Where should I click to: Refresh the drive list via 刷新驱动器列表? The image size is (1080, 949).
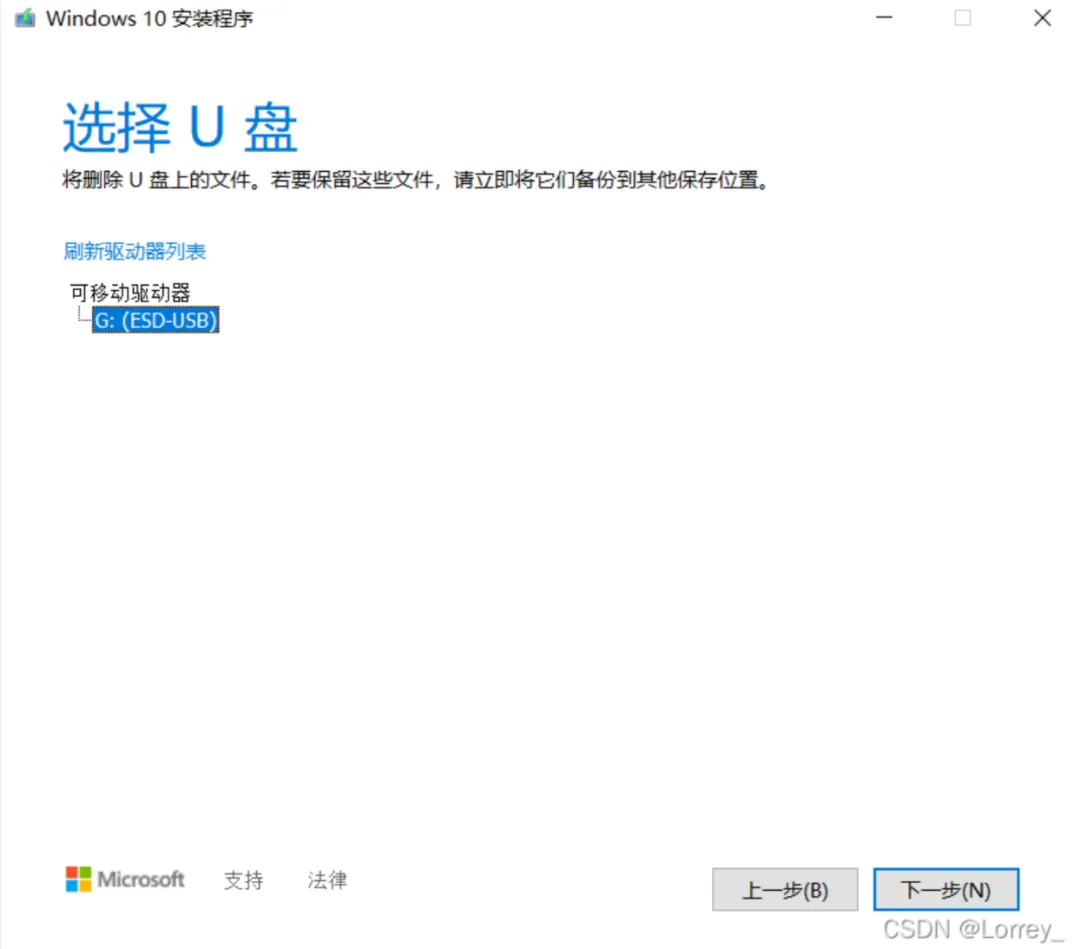(x=135, y=251)
